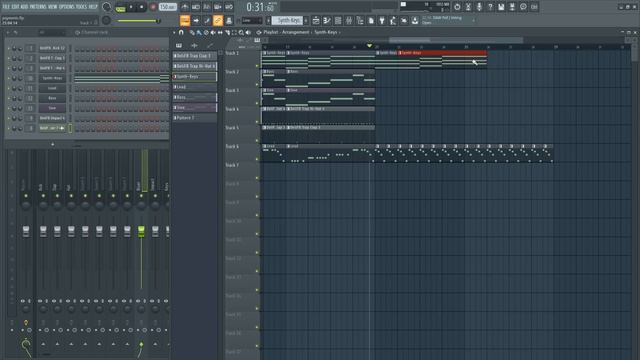This screenshot has height=360, width=640.
Task: Mute Track 6 green dot
Action: pos(257,159)
